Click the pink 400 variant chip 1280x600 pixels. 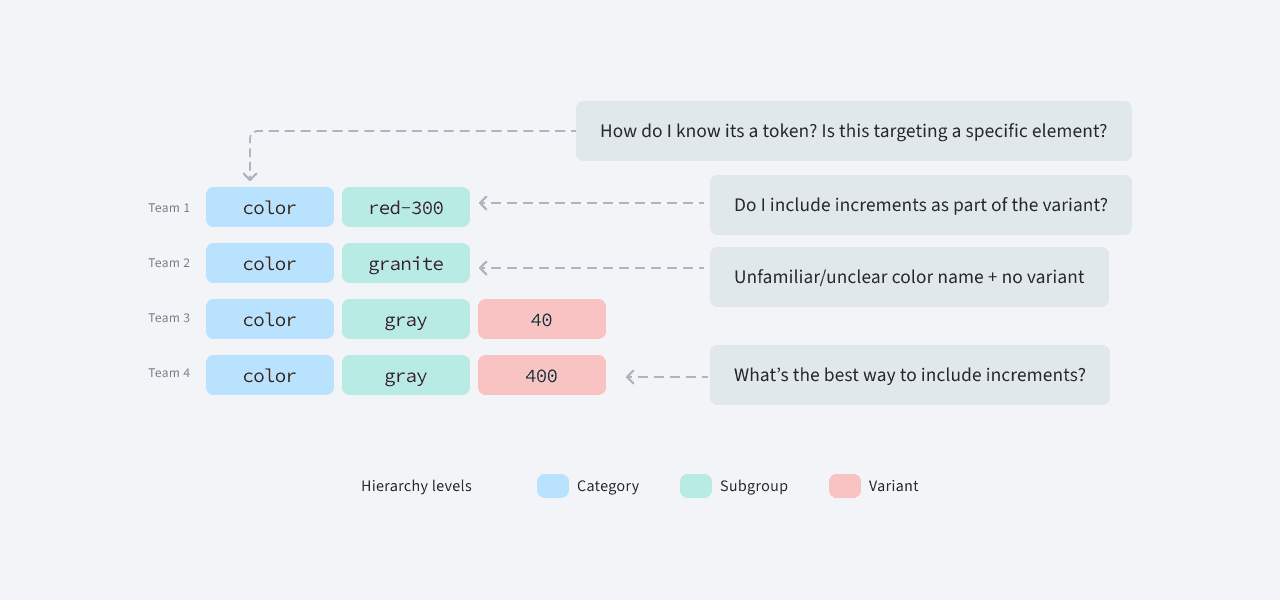click(542, 375)
